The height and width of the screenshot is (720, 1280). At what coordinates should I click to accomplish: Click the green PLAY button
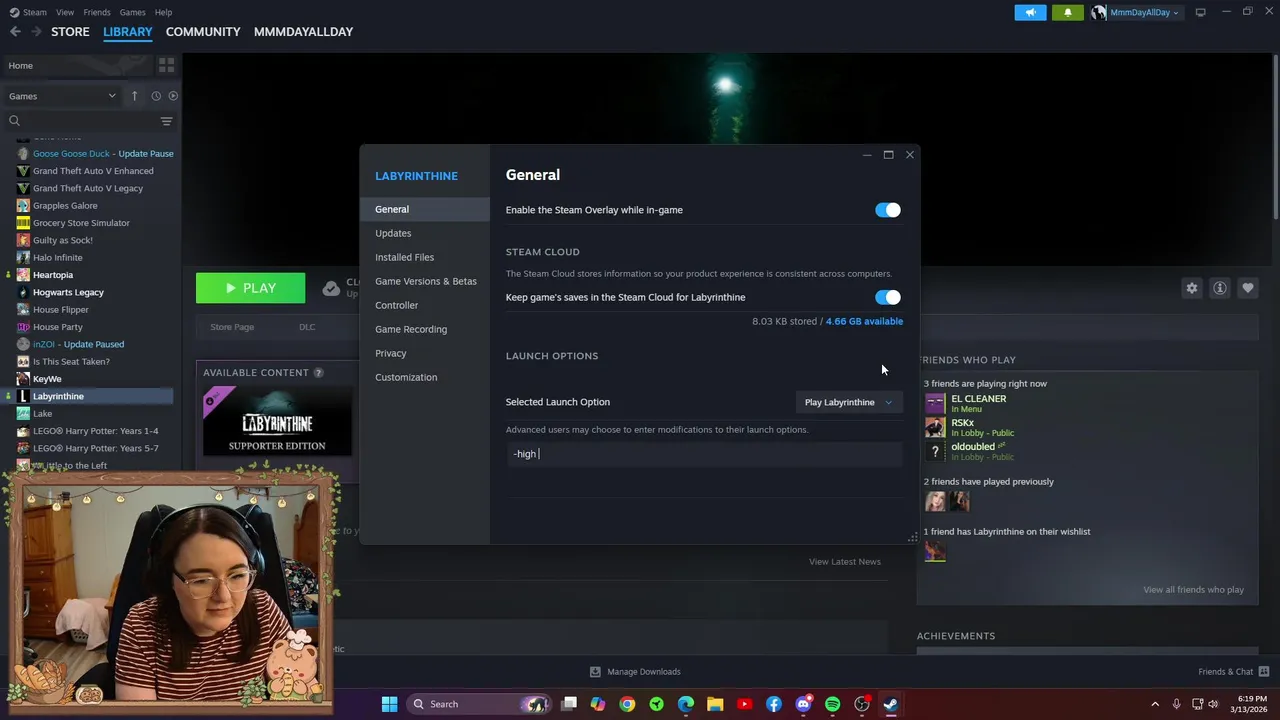(250, 288)
